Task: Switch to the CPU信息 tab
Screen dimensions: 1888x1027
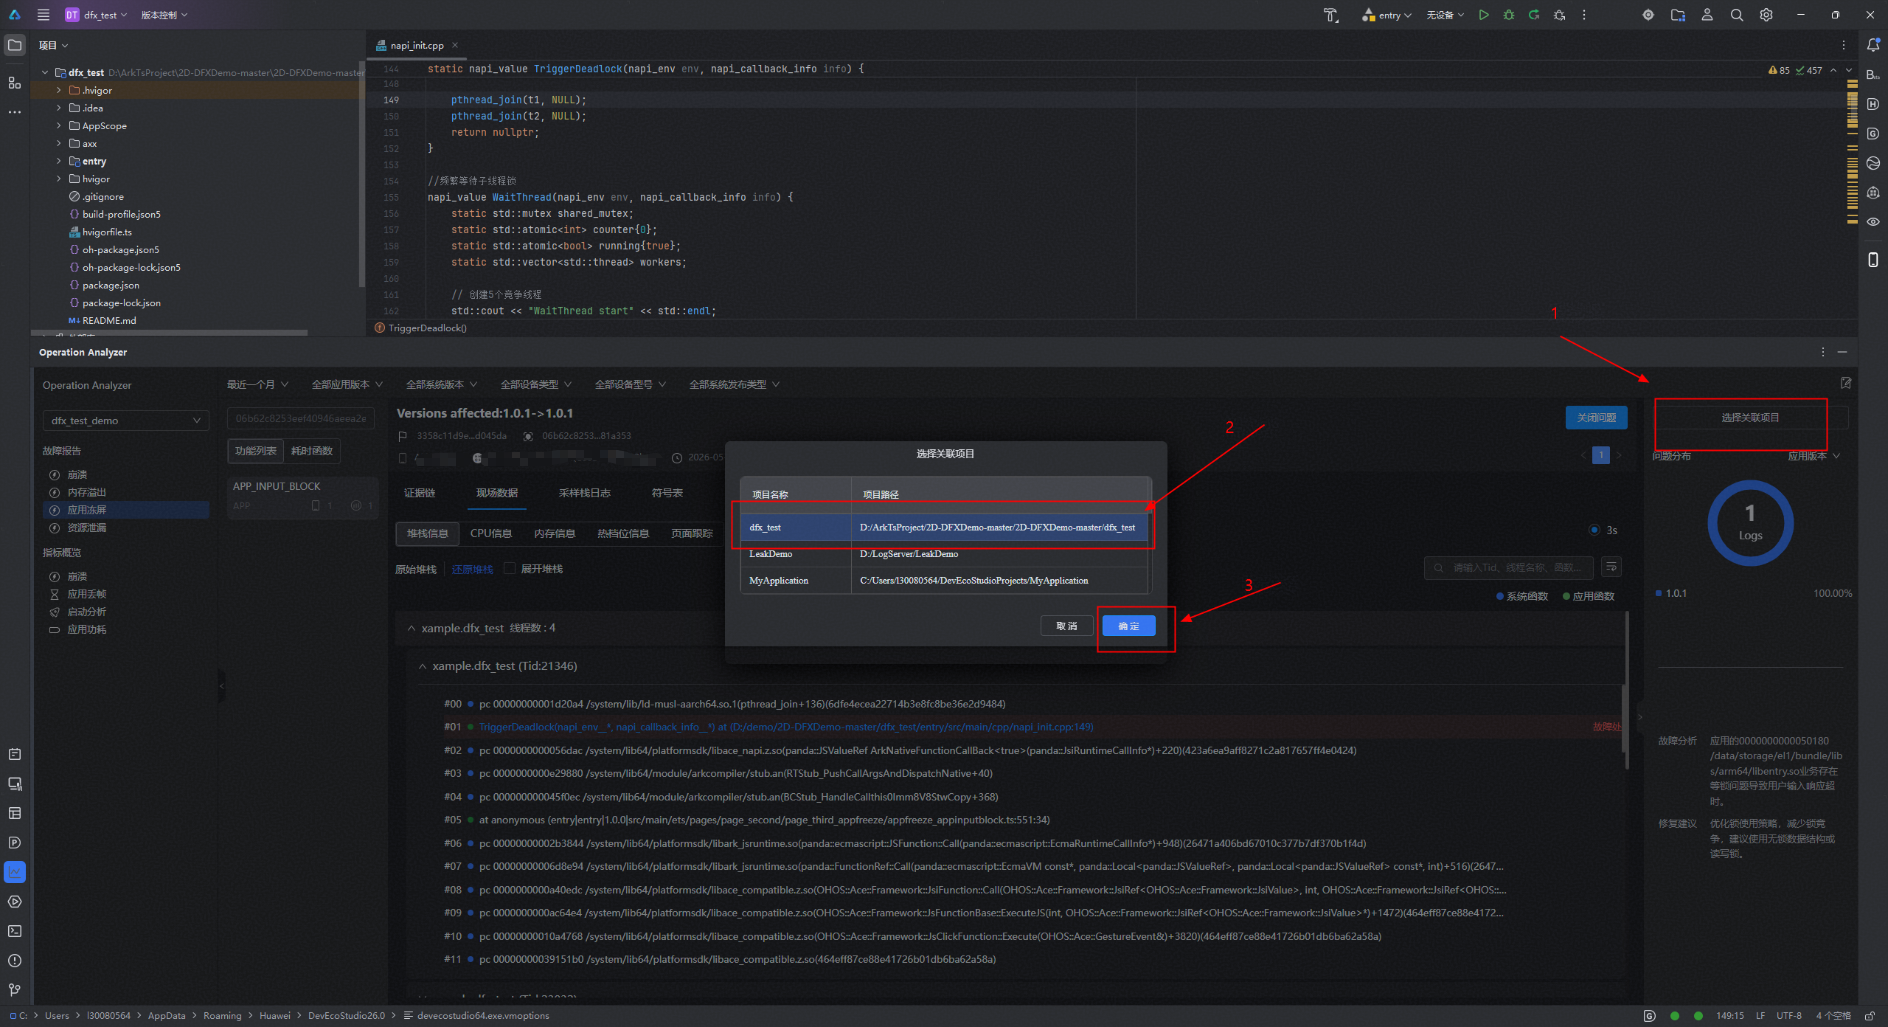Action: (491, 533)
